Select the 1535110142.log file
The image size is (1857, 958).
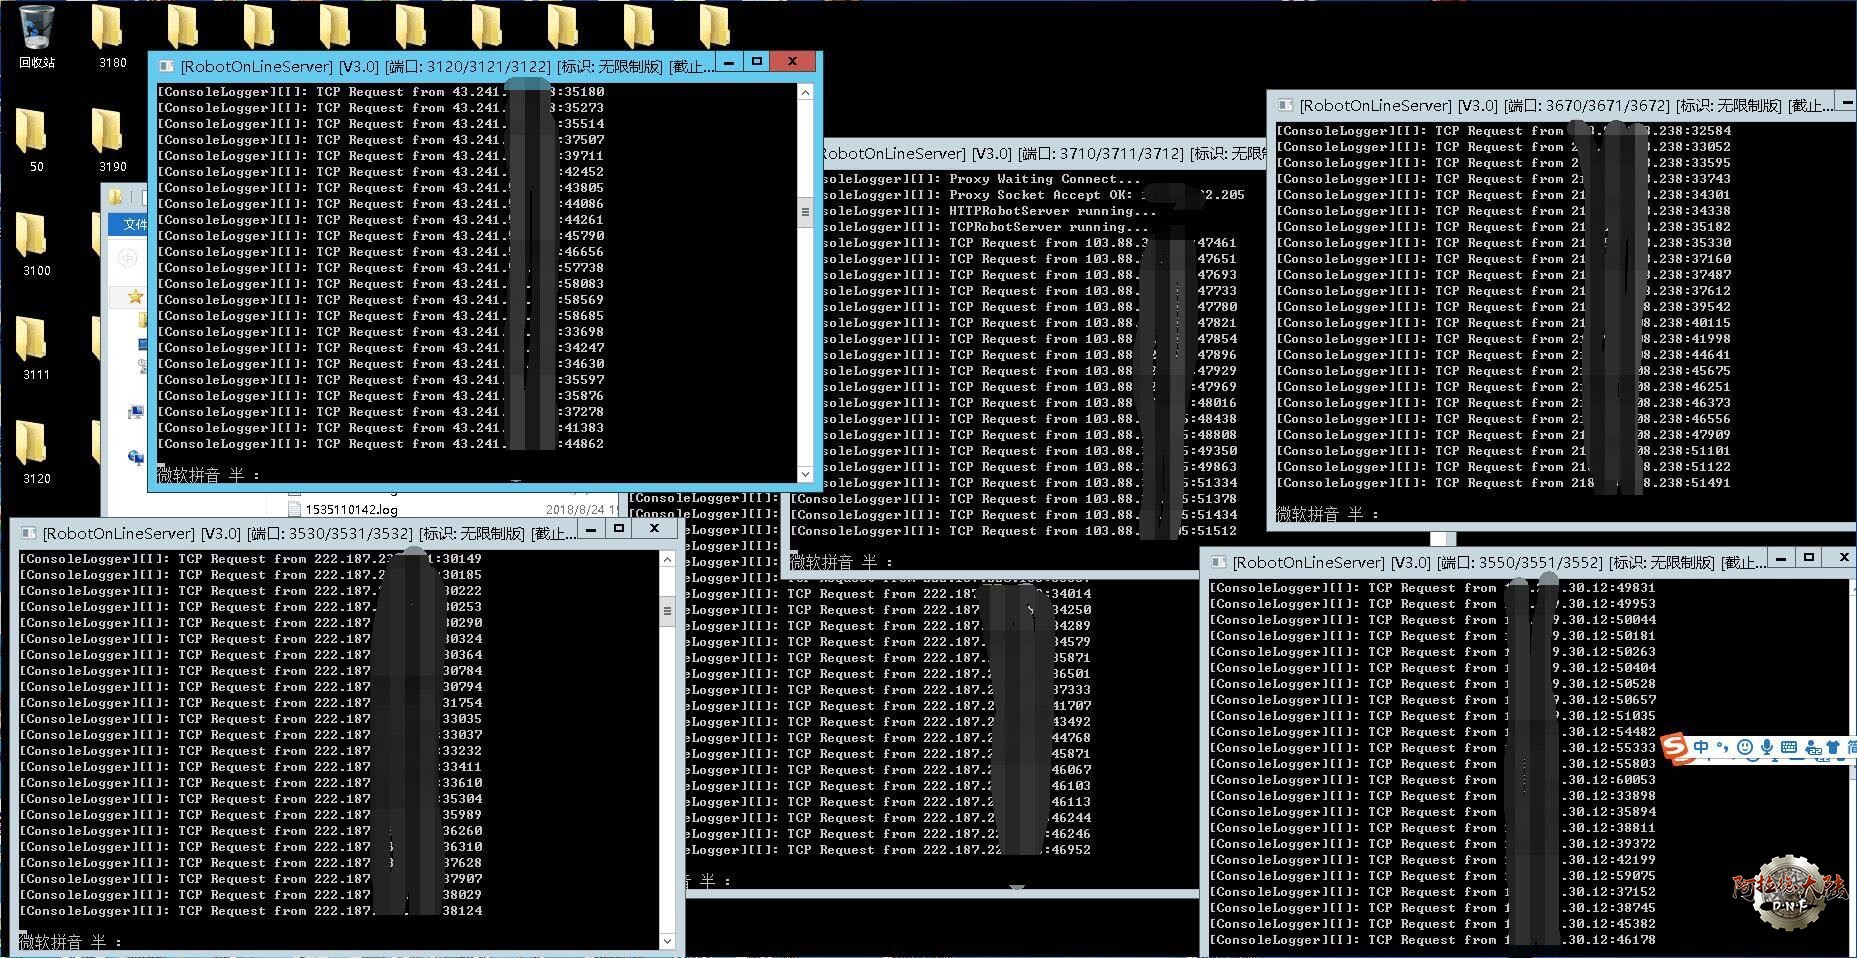coord(351,509)
